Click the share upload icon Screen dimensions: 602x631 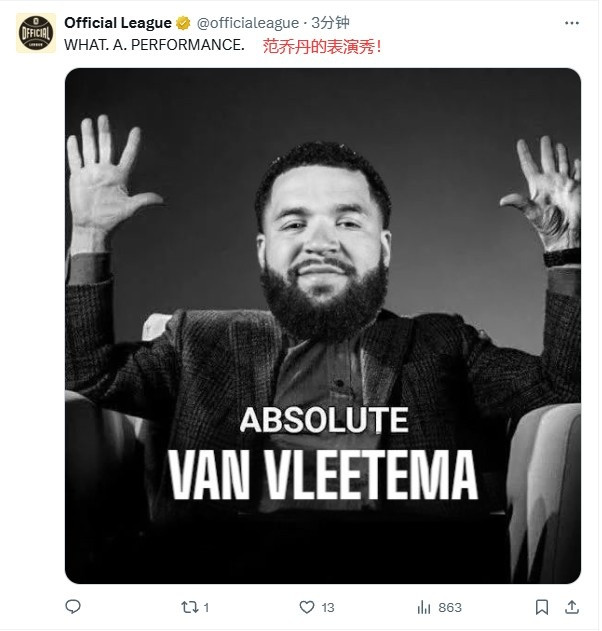click(572, 606)
